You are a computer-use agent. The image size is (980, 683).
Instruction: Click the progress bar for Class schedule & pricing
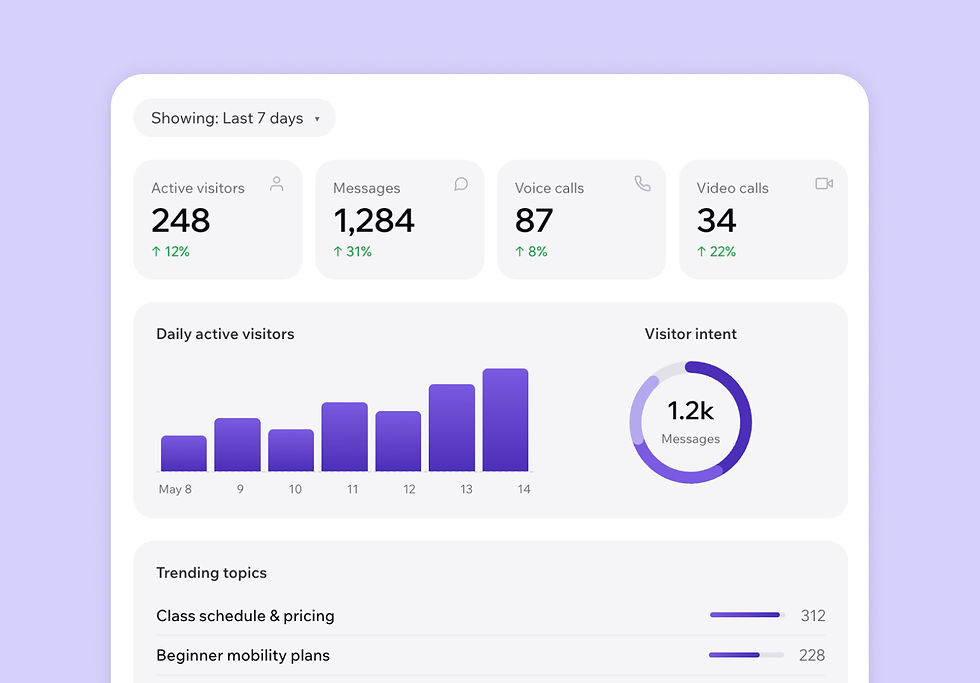click(747, 615)
